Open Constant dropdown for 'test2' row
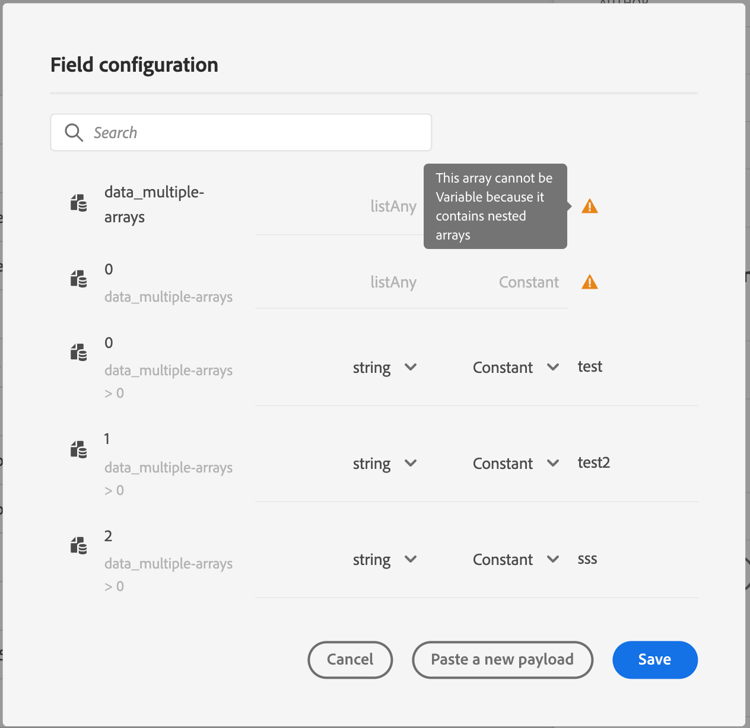 click(x=515, y=463)
